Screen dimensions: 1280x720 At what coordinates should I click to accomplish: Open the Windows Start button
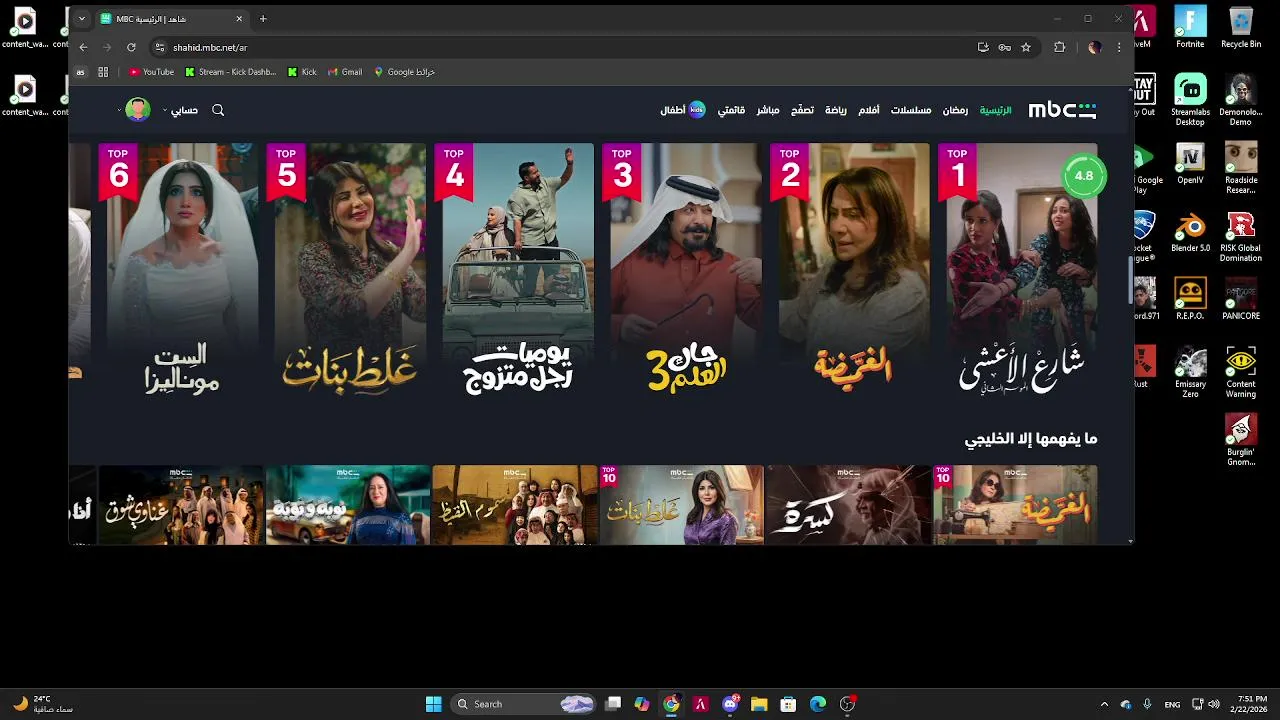[433, 704]
